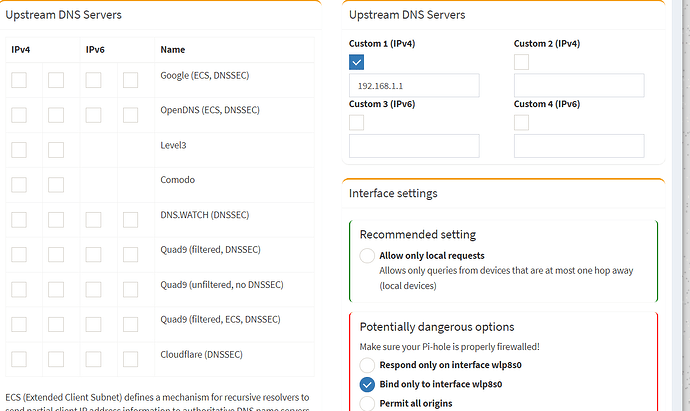Viewport: 690px width, 411px height.
Task: Check the first IPv6 box for Cloudflare
Action: click(93, 359)
